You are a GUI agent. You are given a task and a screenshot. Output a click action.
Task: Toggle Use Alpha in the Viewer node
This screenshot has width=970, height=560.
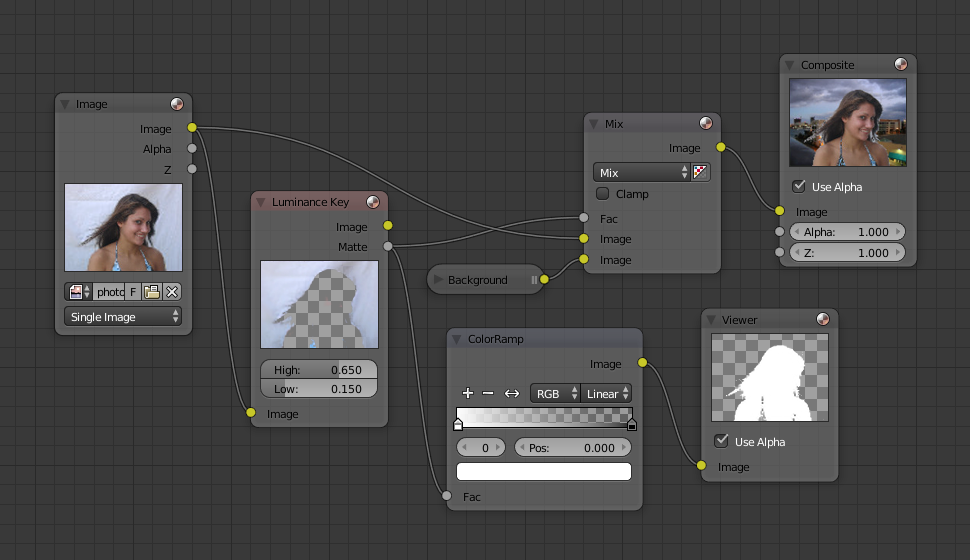click(x=721, y=442)
